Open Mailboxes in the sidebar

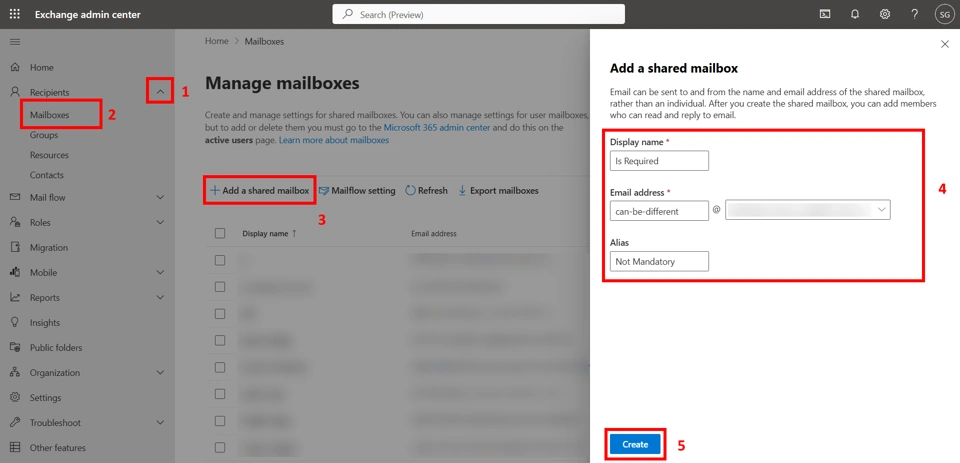coord(50,115)
